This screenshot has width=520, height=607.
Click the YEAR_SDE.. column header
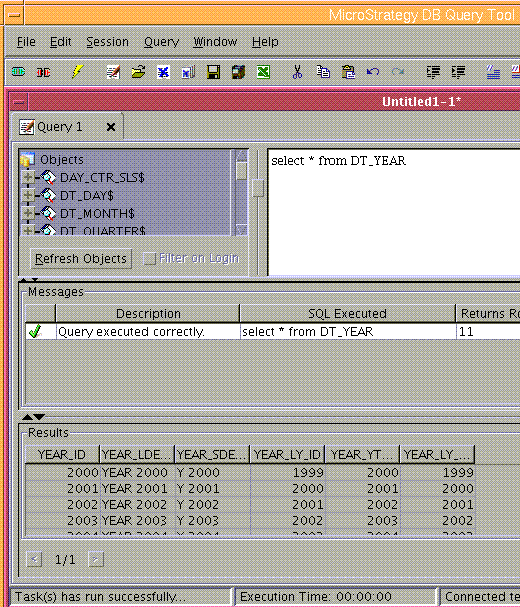click(213, 454)
